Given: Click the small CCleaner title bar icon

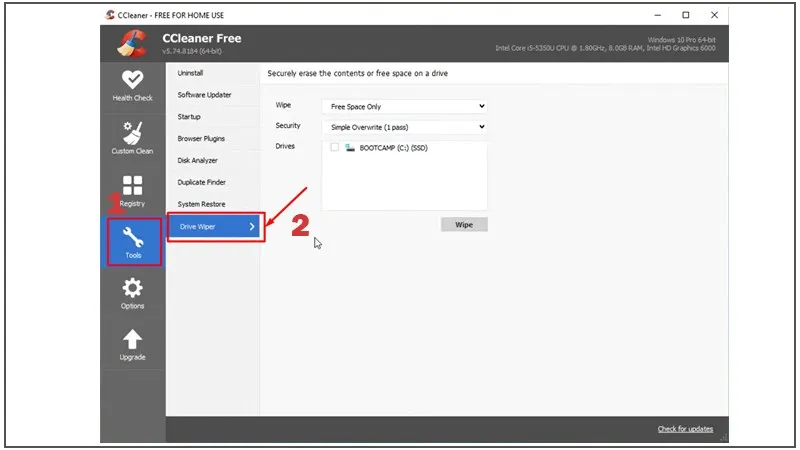Looking at the screenshot, I should pos(110,15).
